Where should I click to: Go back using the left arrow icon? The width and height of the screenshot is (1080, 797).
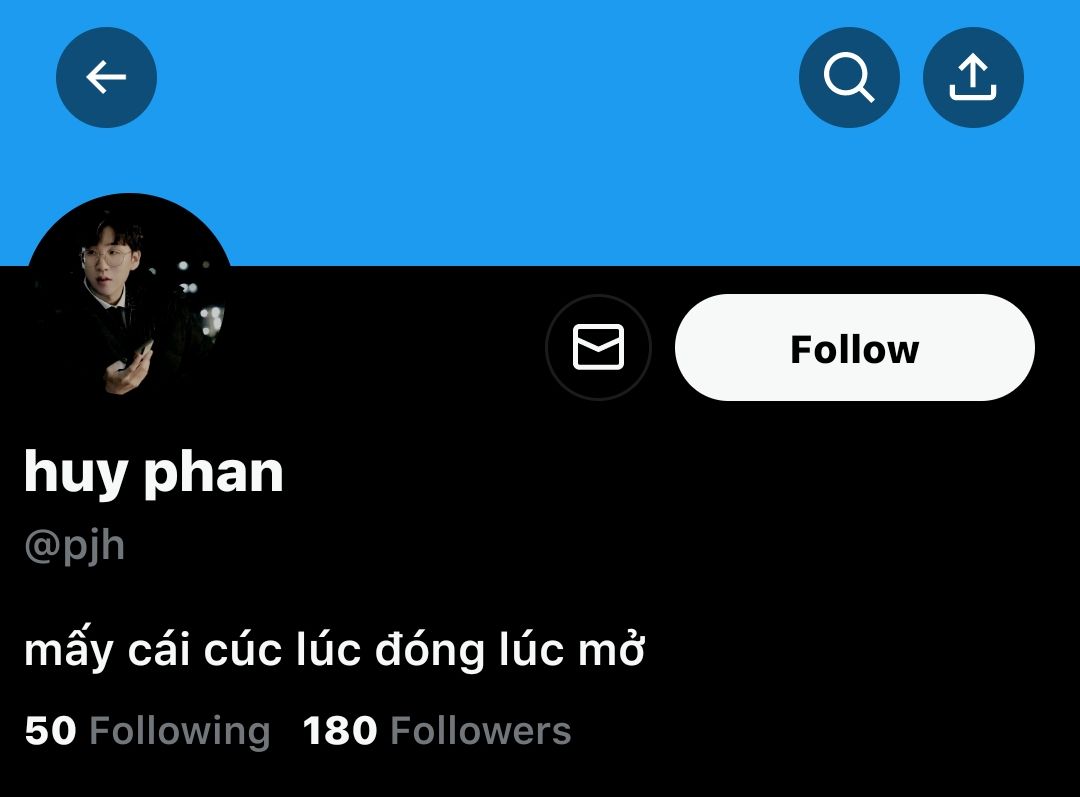106,77
